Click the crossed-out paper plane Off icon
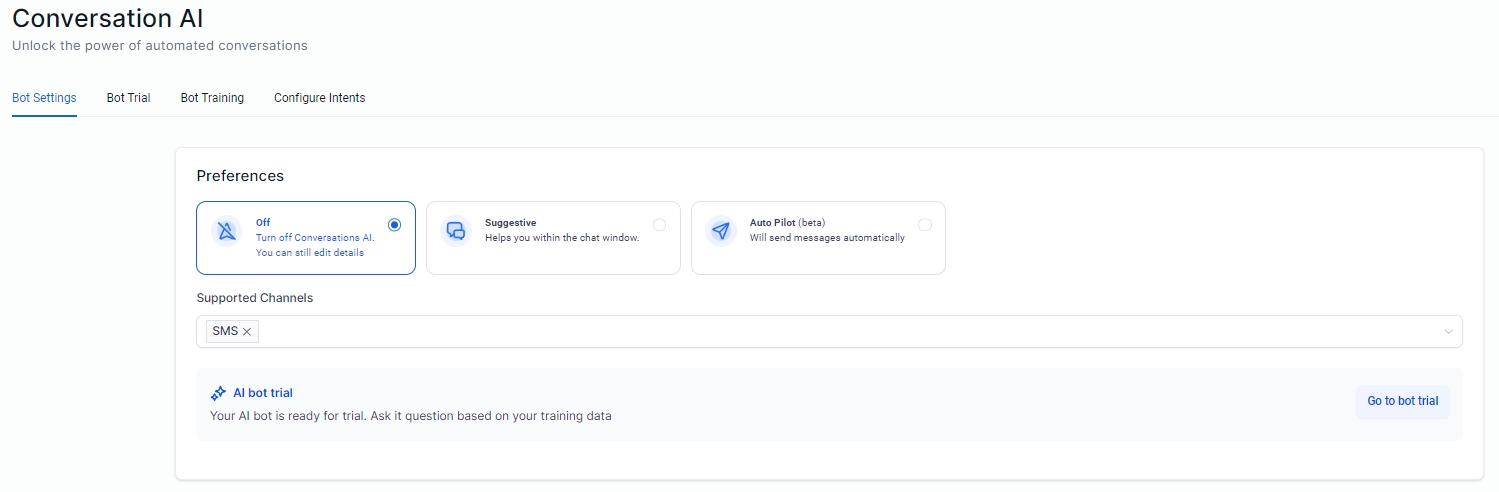The image size is (1499, 492). (x=227, y=231)
